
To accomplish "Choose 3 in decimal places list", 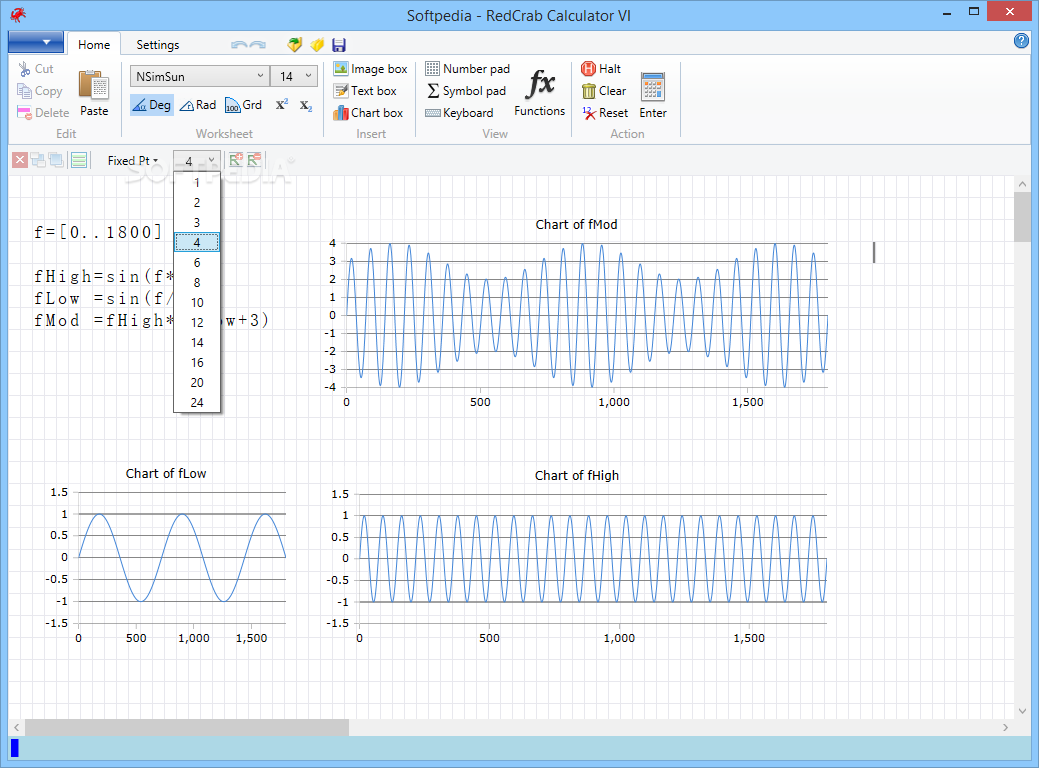I will pos(197,223).
